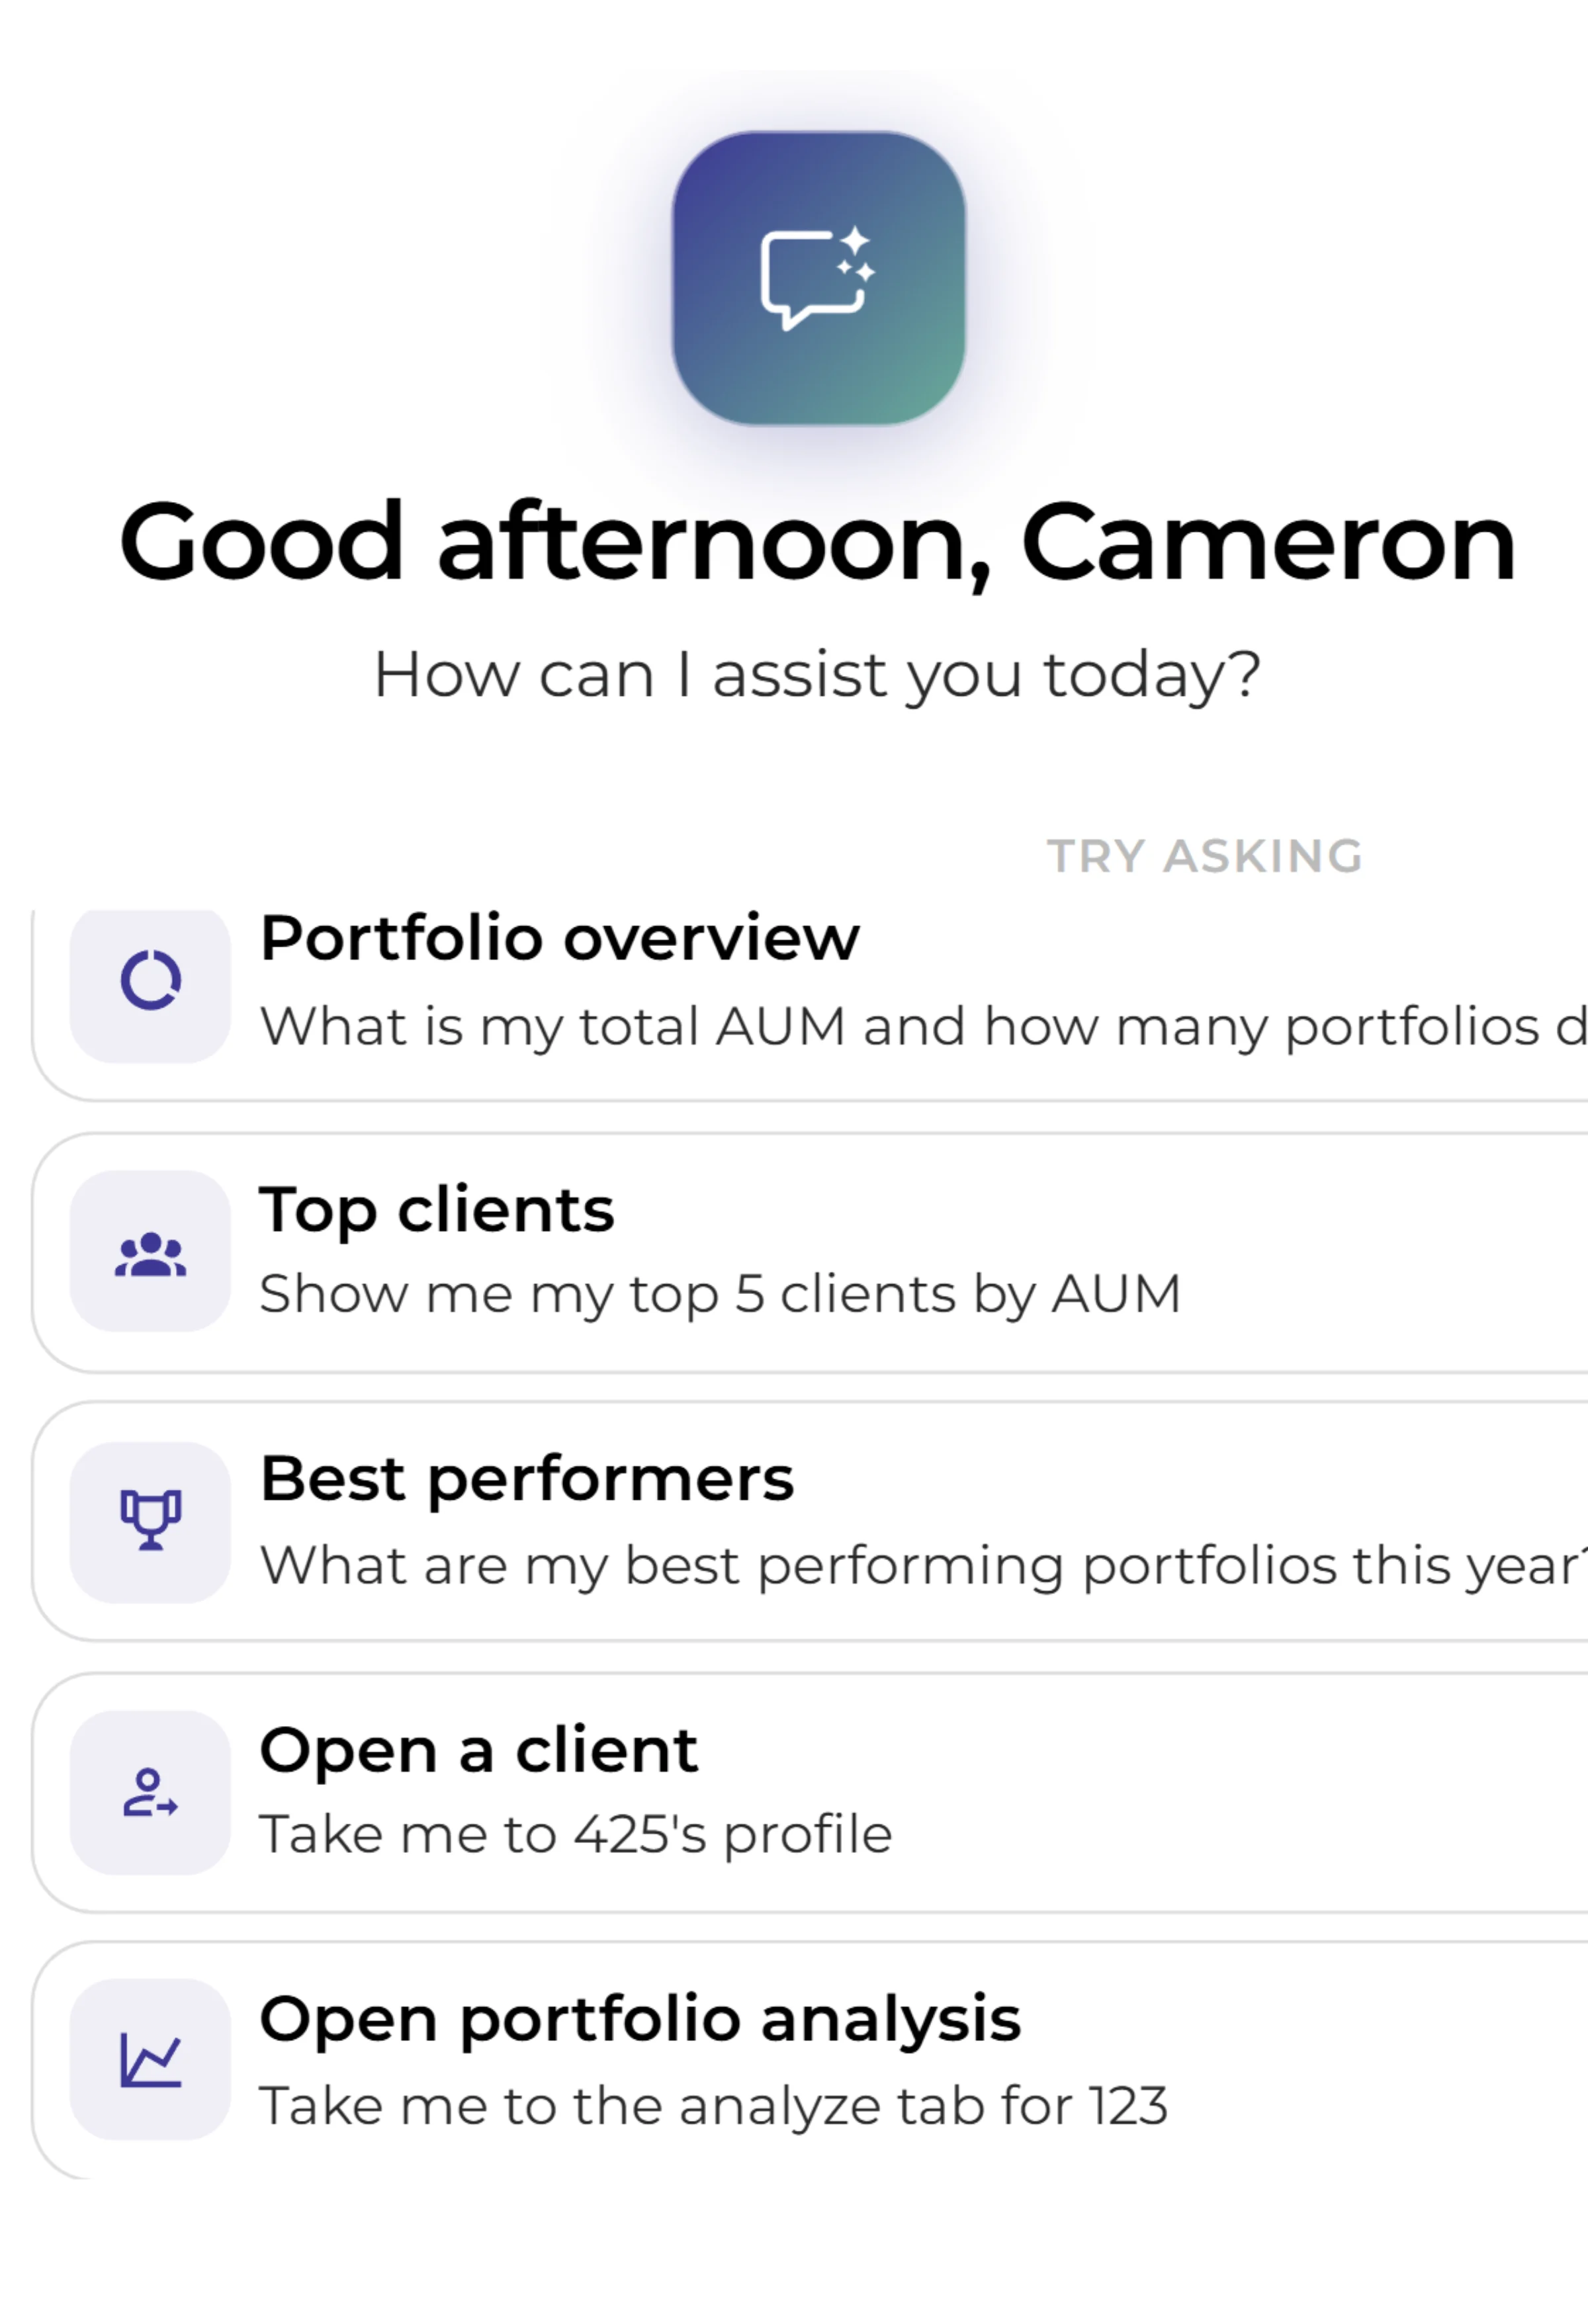Click 'Show me my top 5 clients by AUM'
The image size is (1588, 2324).
point(720,1292)
